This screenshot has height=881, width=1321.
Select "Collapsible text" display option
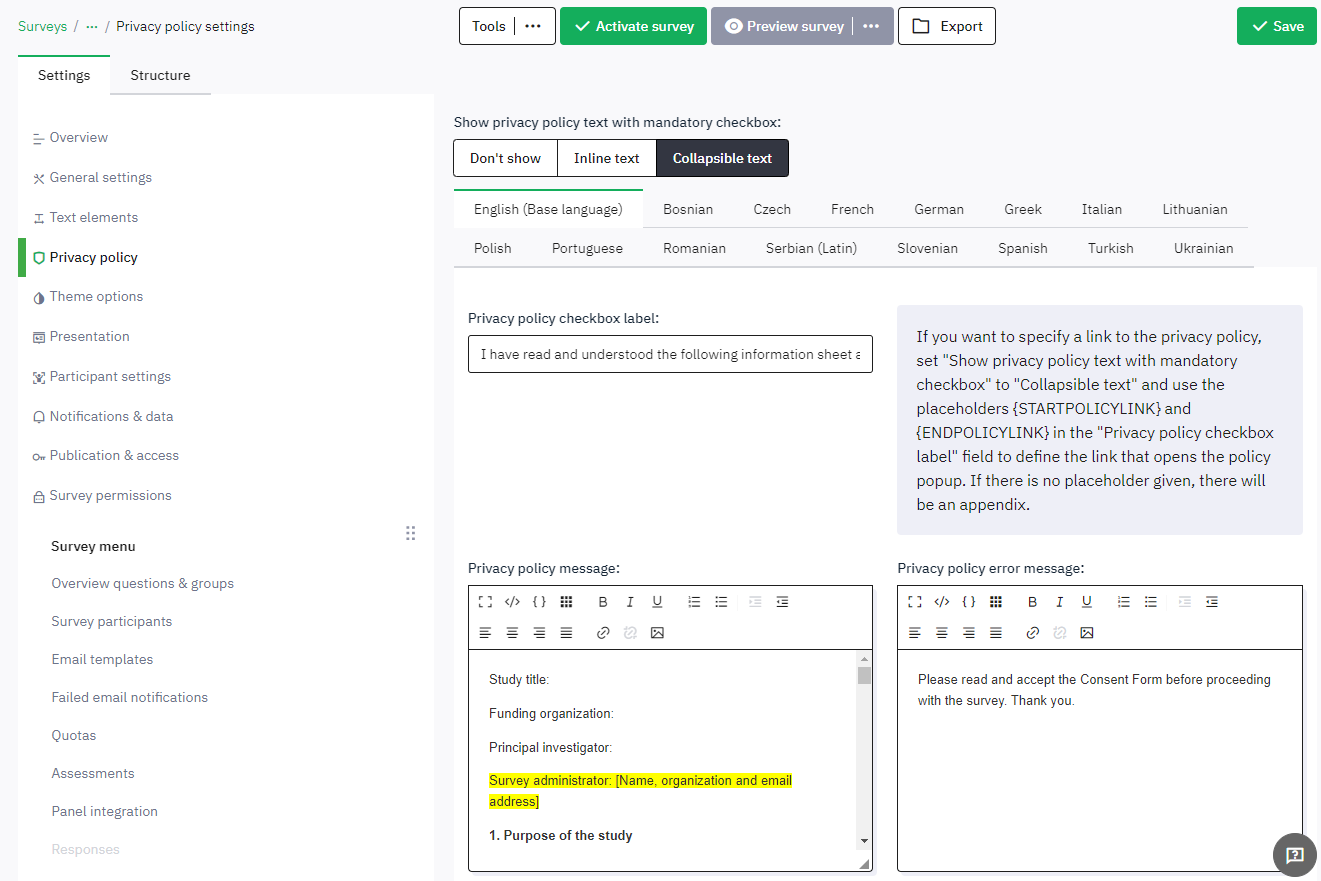point(722,158)
